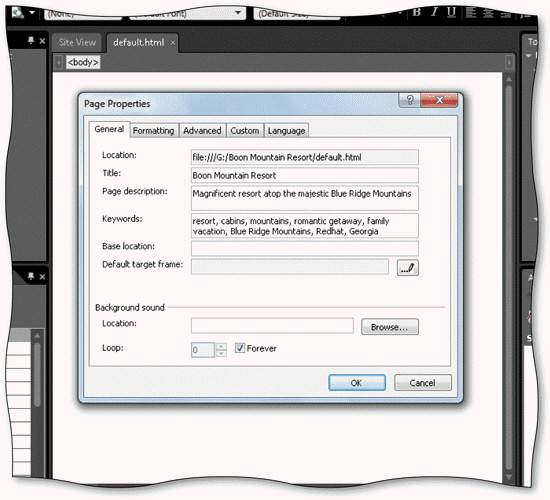Toggle the Forever loop checkbox
Screen dimensions: 550x500
coord(240,348)
